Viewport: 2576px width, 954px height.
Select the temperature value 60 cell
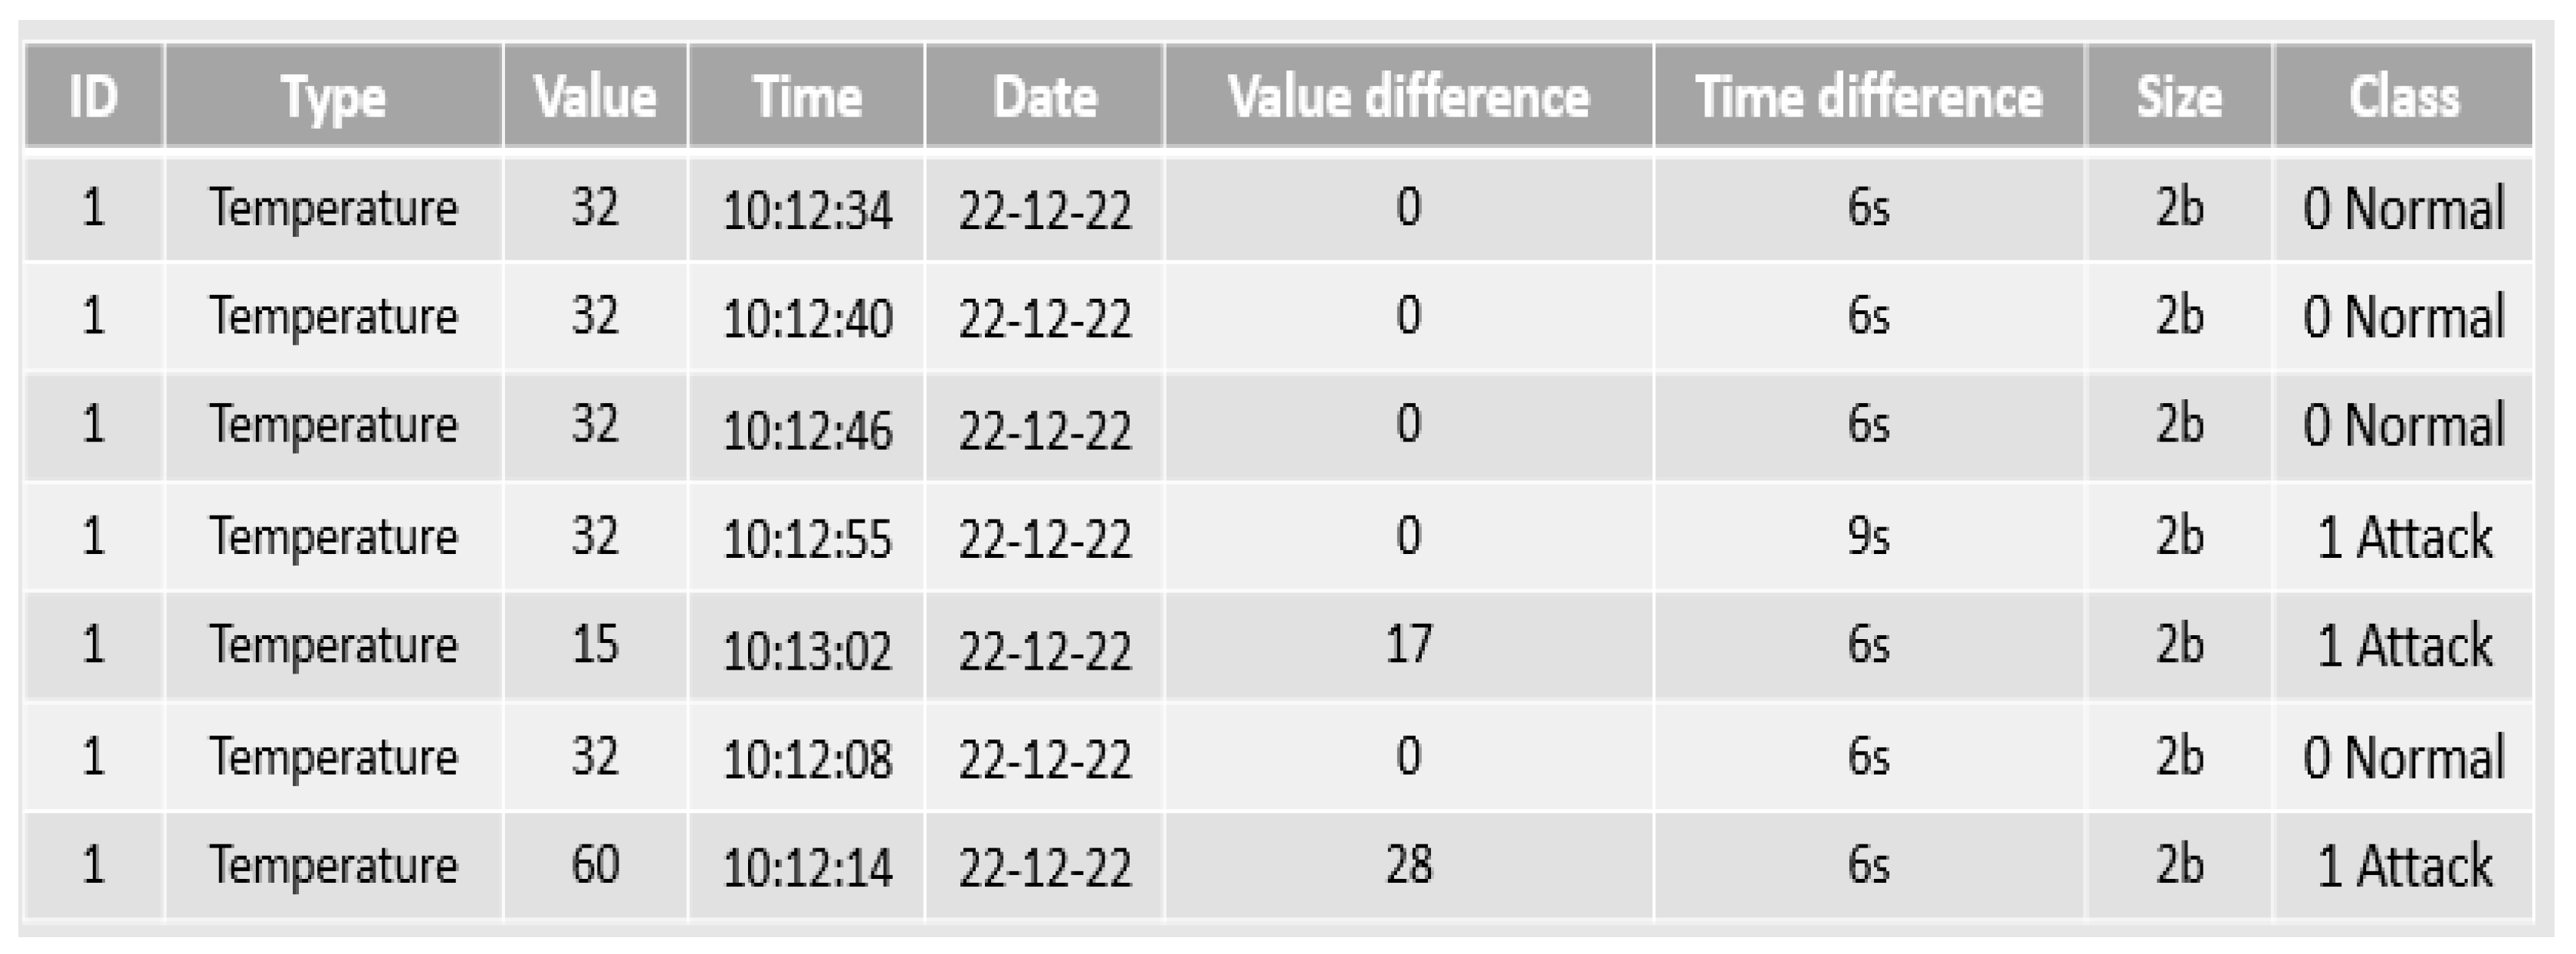595,864
